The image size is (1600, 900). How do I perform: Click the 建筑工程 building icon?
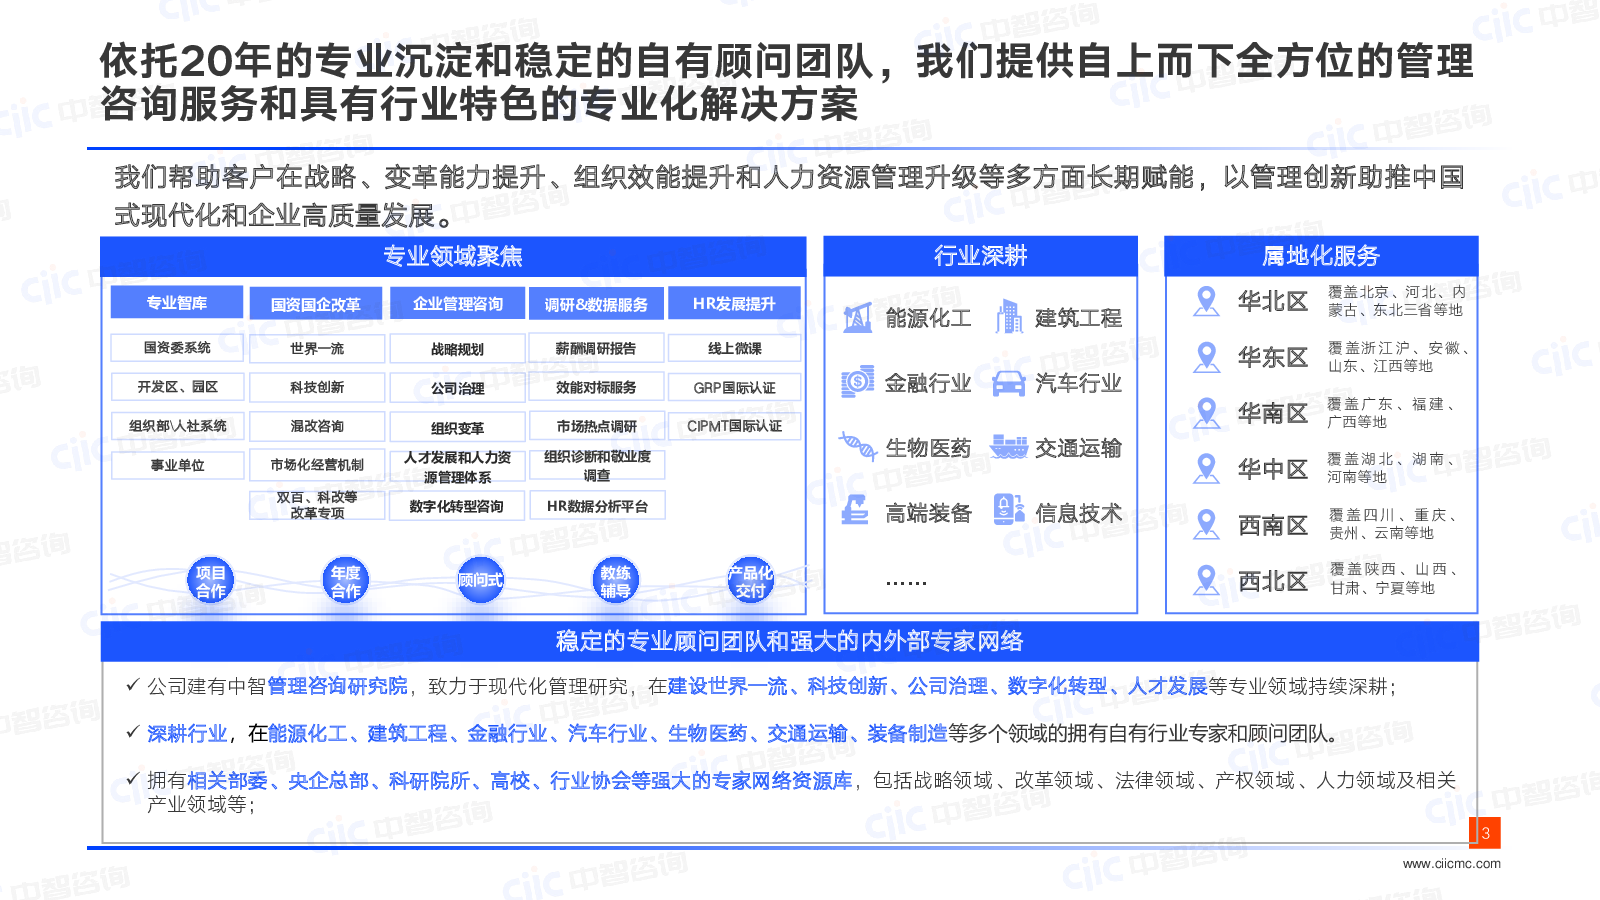(x=1009, y=317)
